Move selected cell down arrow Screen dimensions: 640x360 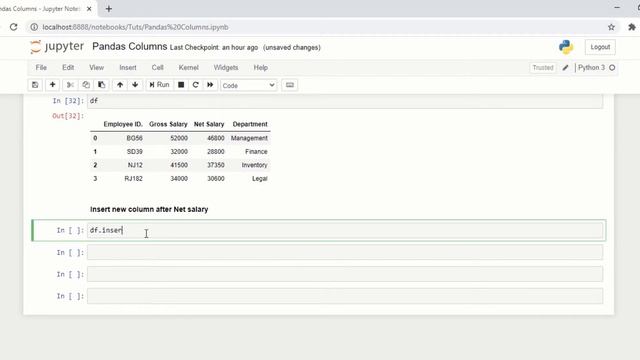coord(135,85)
